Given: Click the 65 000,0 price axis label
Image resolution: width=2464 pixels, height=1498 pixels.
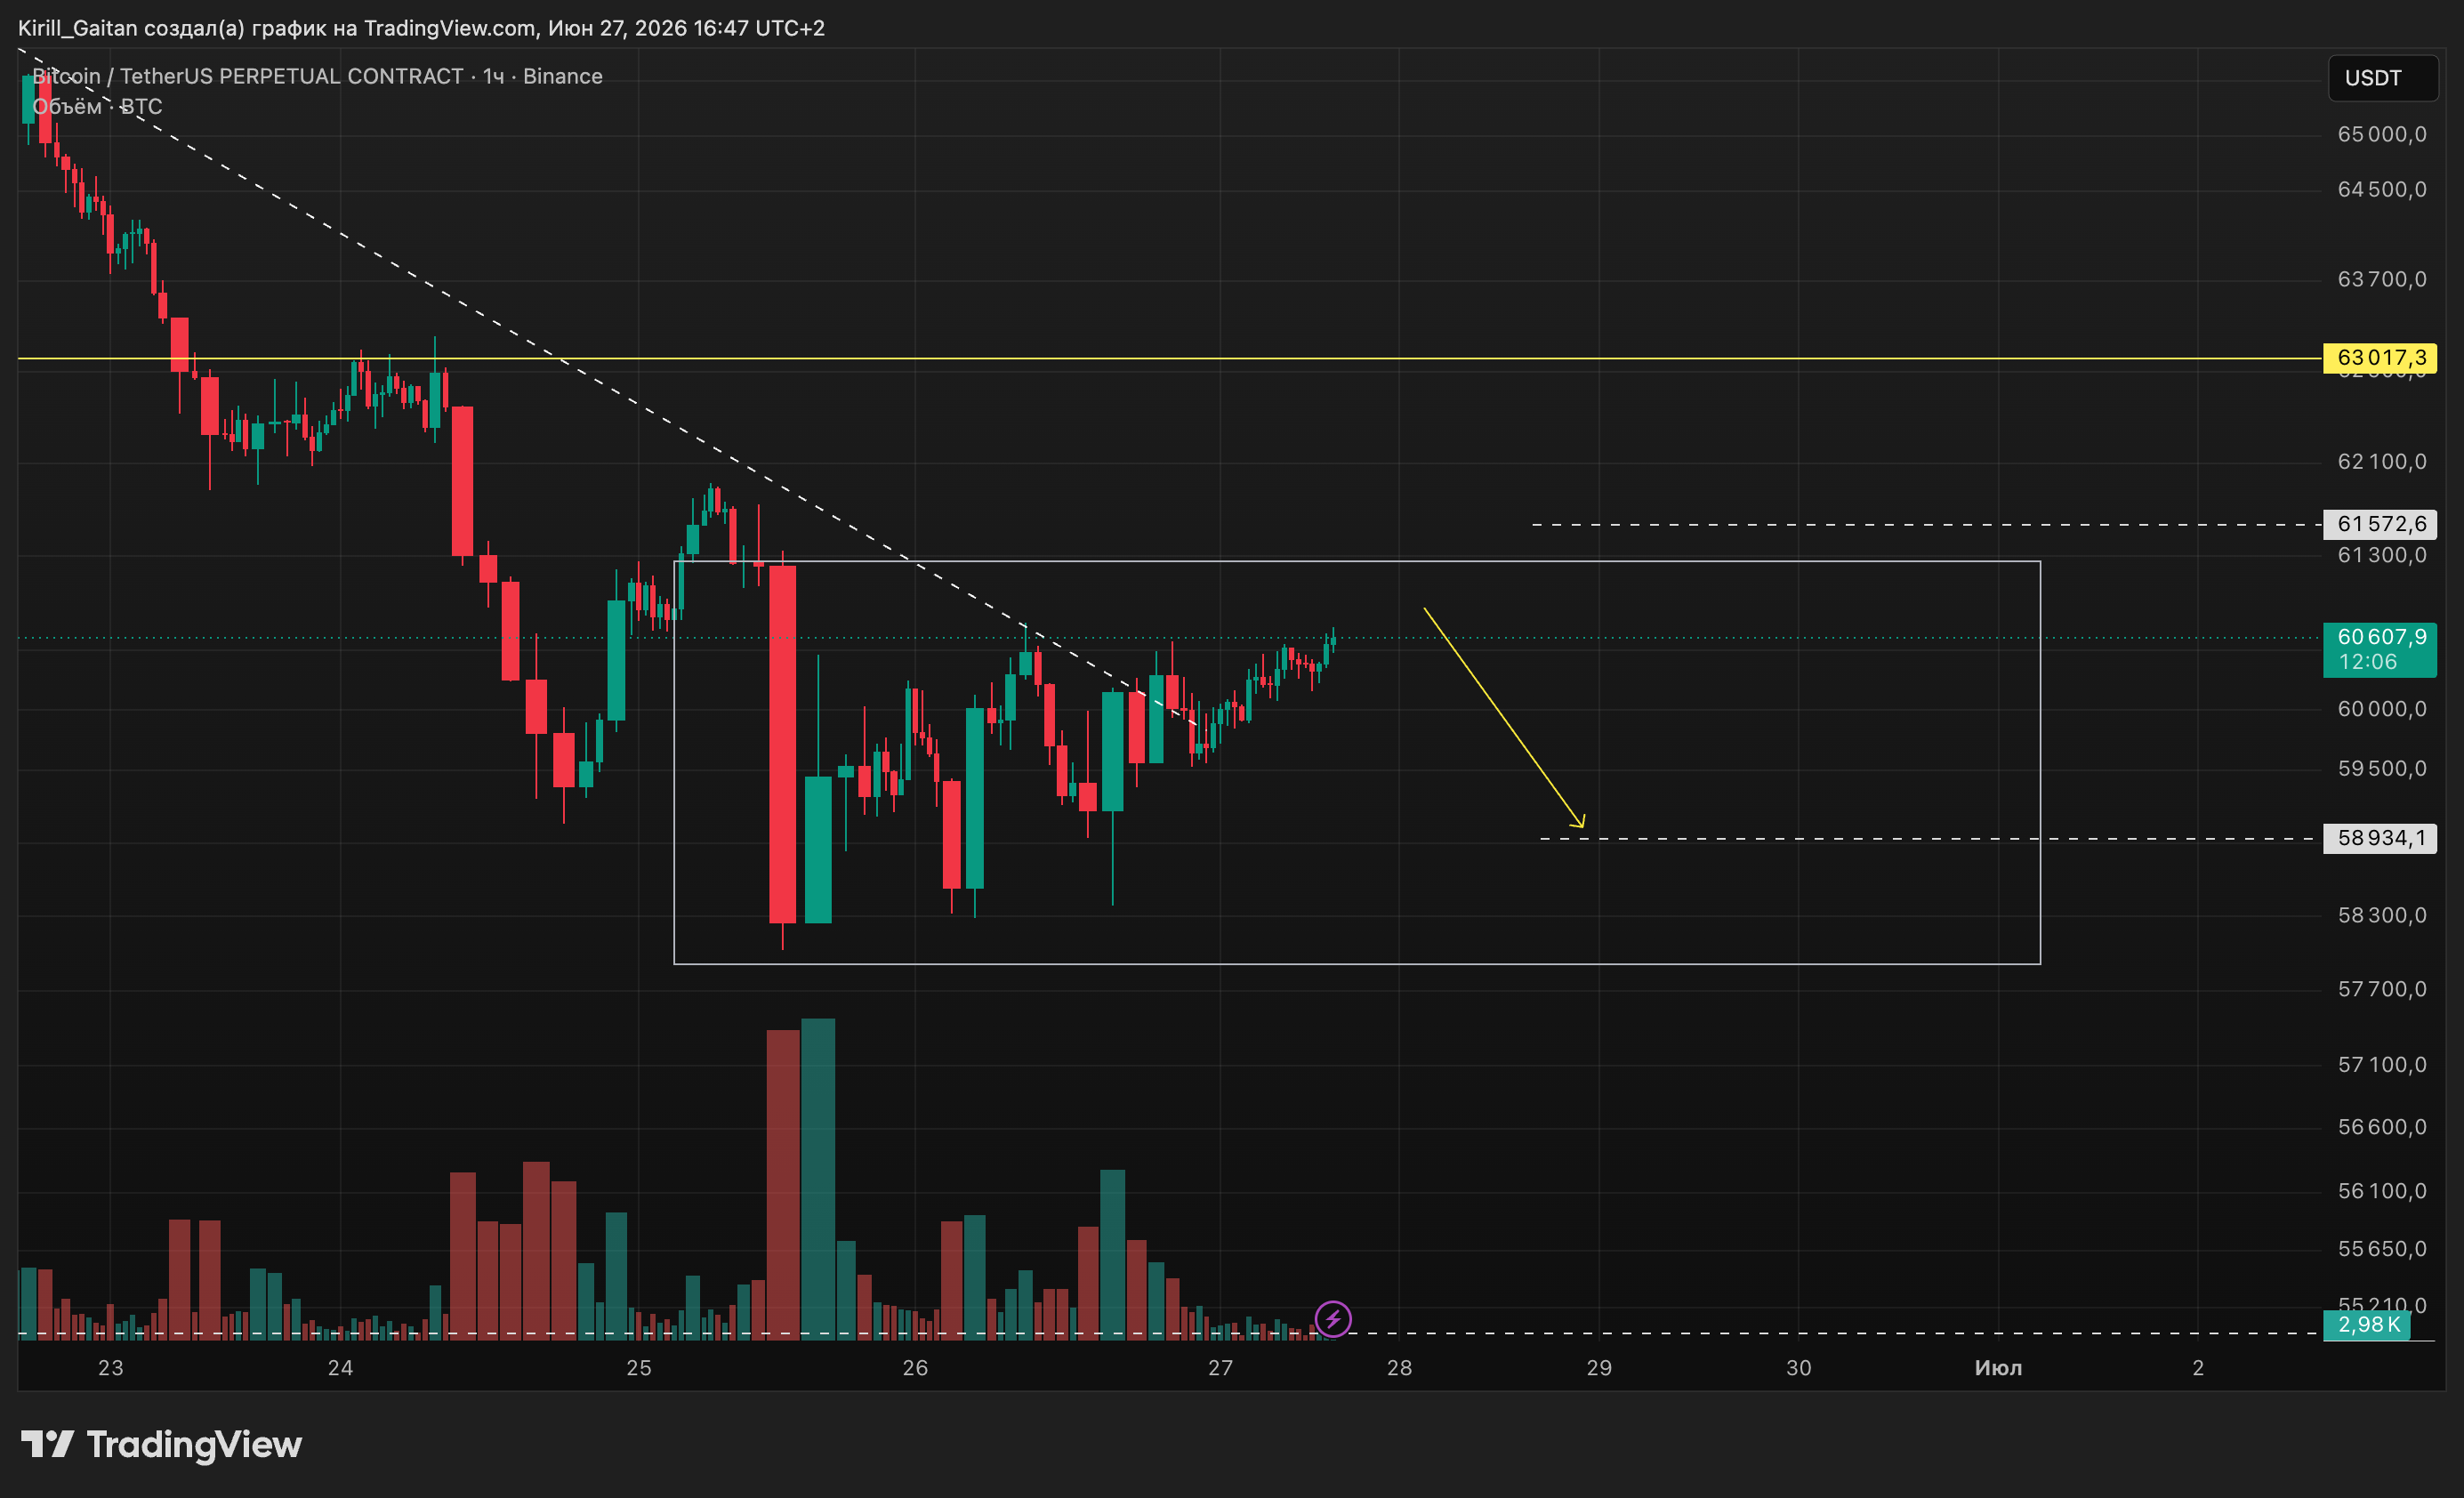Looking at the screenshot, I should coord(2382,134).
